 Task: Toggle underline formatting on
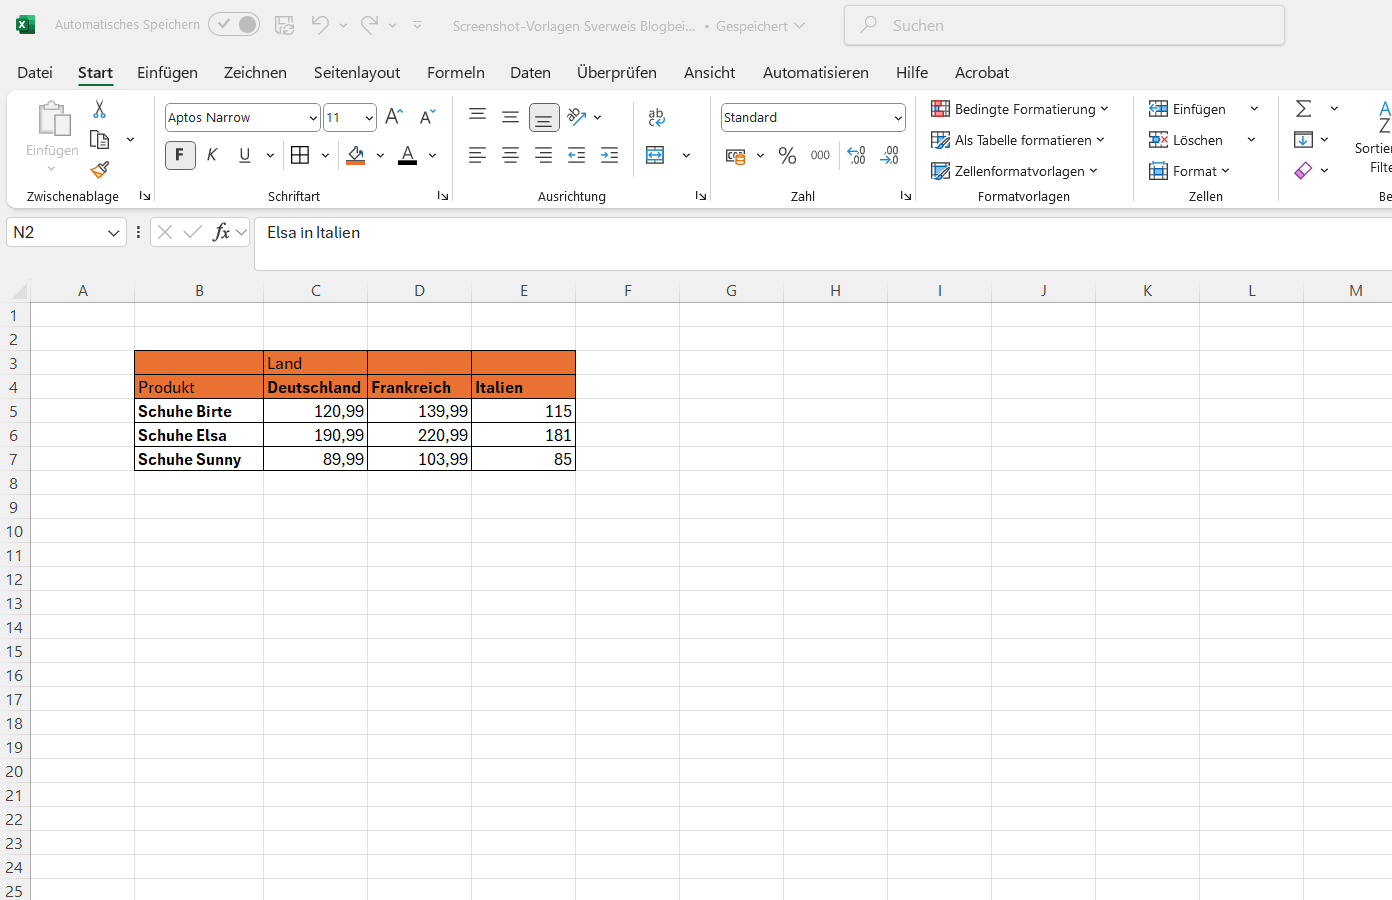[244, 155]
